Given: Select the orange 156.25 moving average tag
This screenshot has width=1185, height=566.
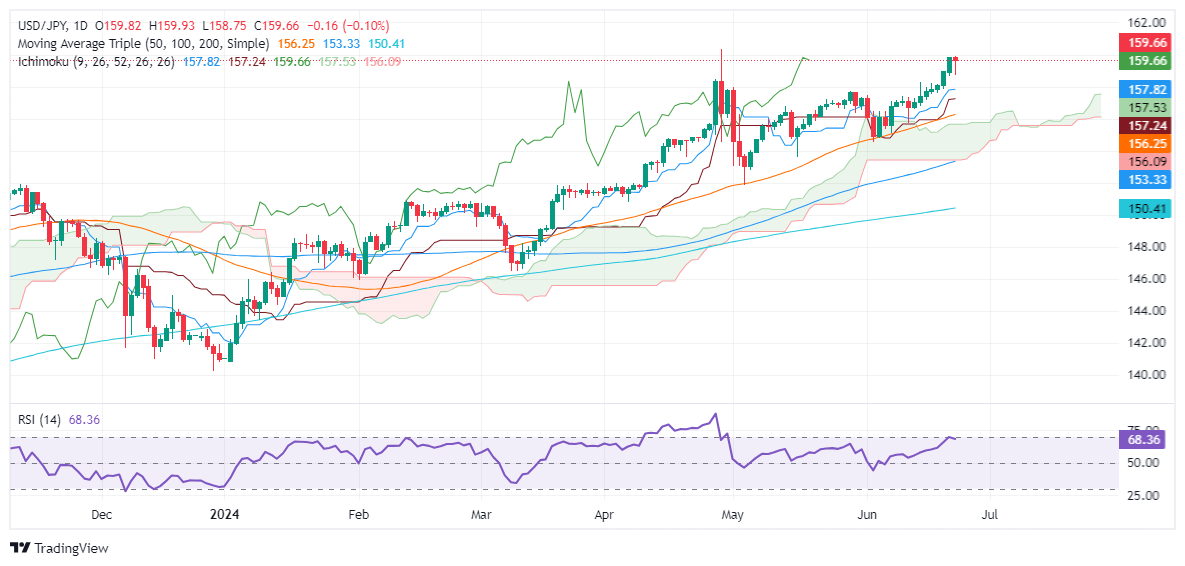Looking at the screenshot, I should 1143,143.
